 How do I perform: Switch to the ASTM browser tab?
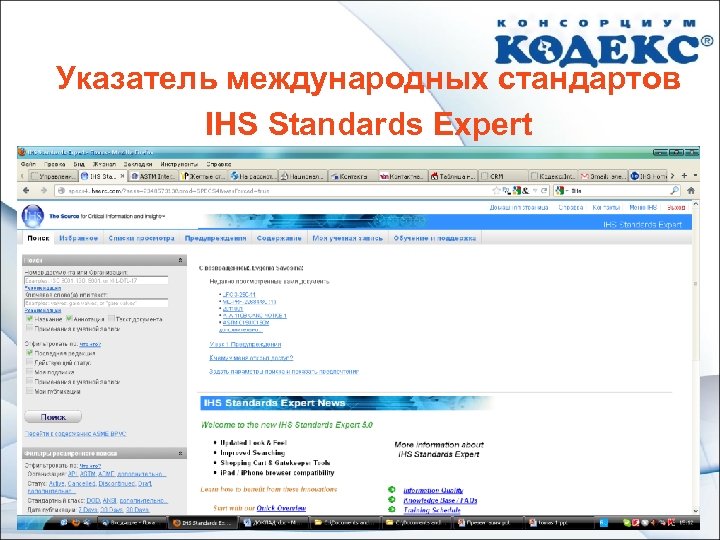[x=153, y=176]
